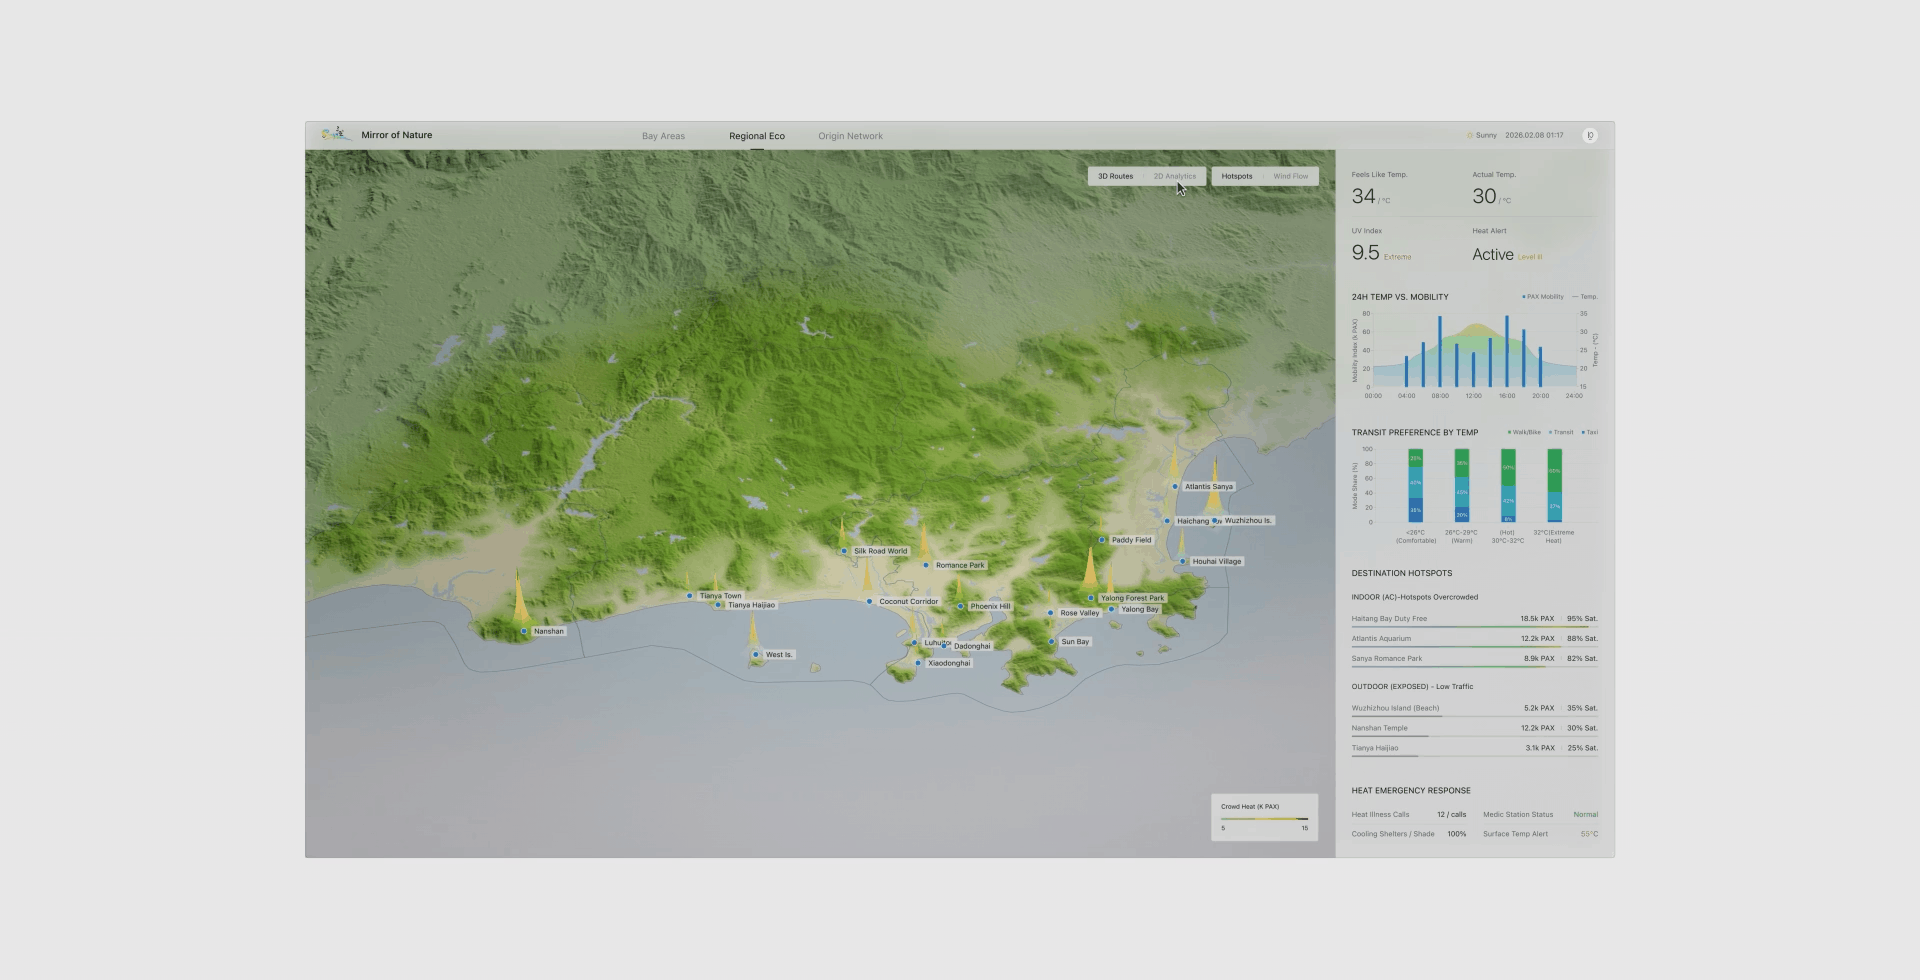Toggle Transit series in transit legend
The height and width of the screenshot is (980, 1920).
[1561, 433]
